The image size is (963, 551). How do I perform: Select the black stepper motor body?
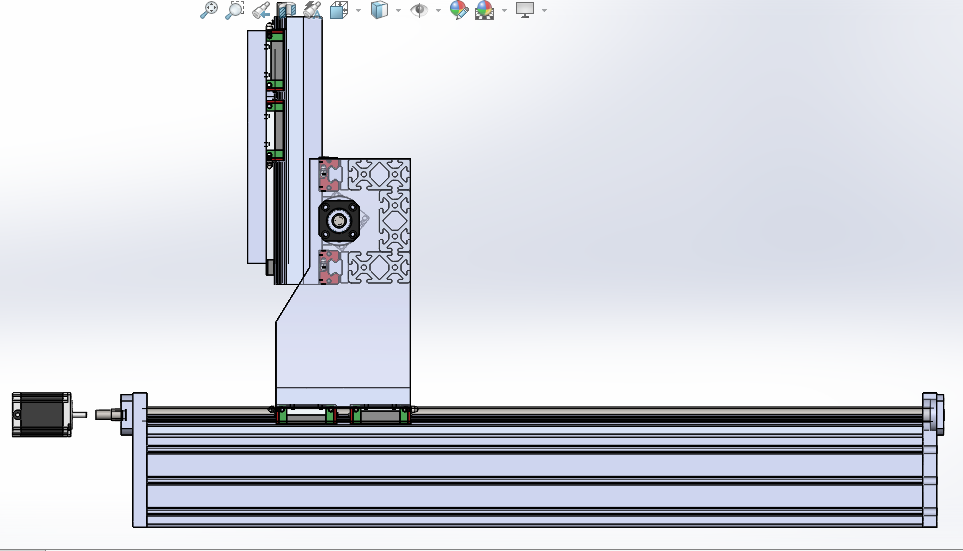41,415
